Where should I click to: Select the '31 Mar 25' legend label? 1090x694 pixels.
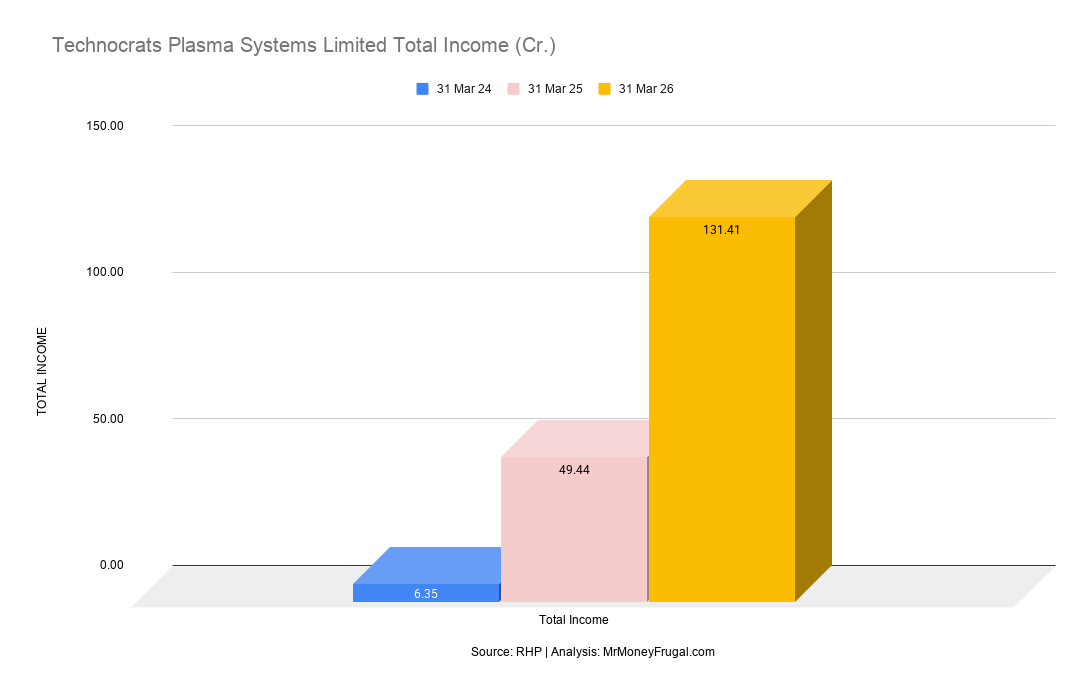(x=555, y=89)
